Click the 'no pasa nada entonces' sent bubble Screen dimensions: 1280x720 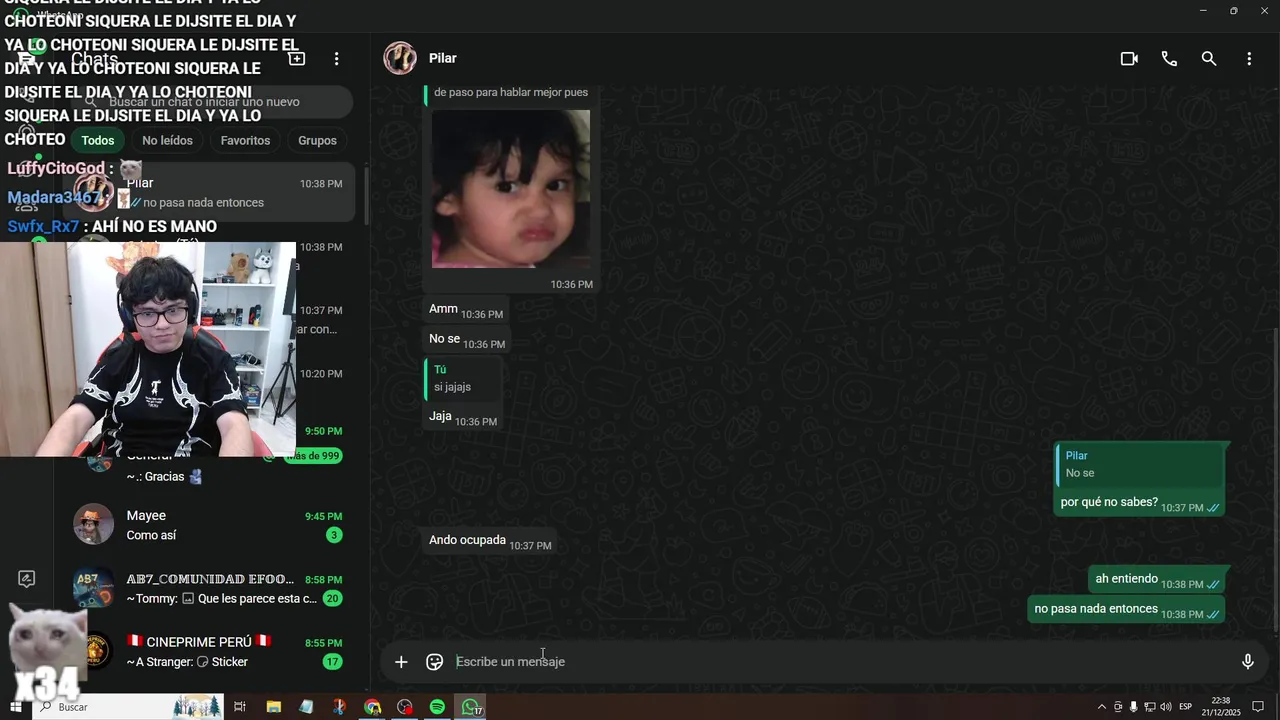(1127, 610)
